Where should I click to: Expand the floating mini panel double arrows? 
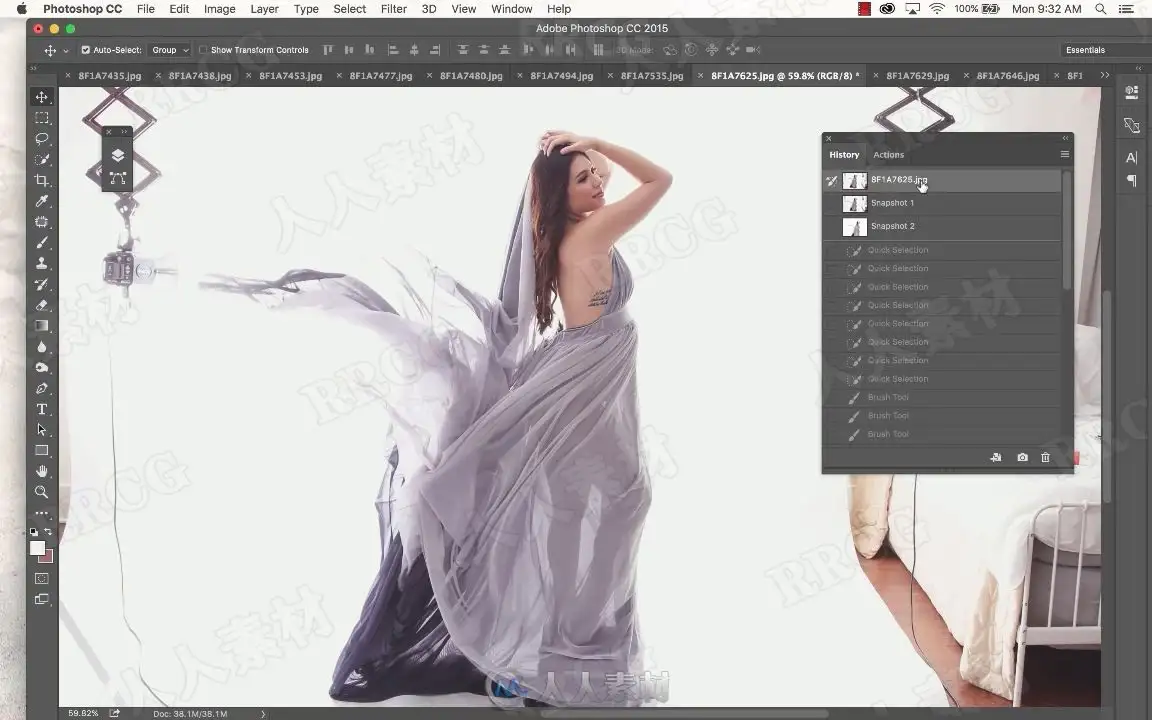(124, 132)
